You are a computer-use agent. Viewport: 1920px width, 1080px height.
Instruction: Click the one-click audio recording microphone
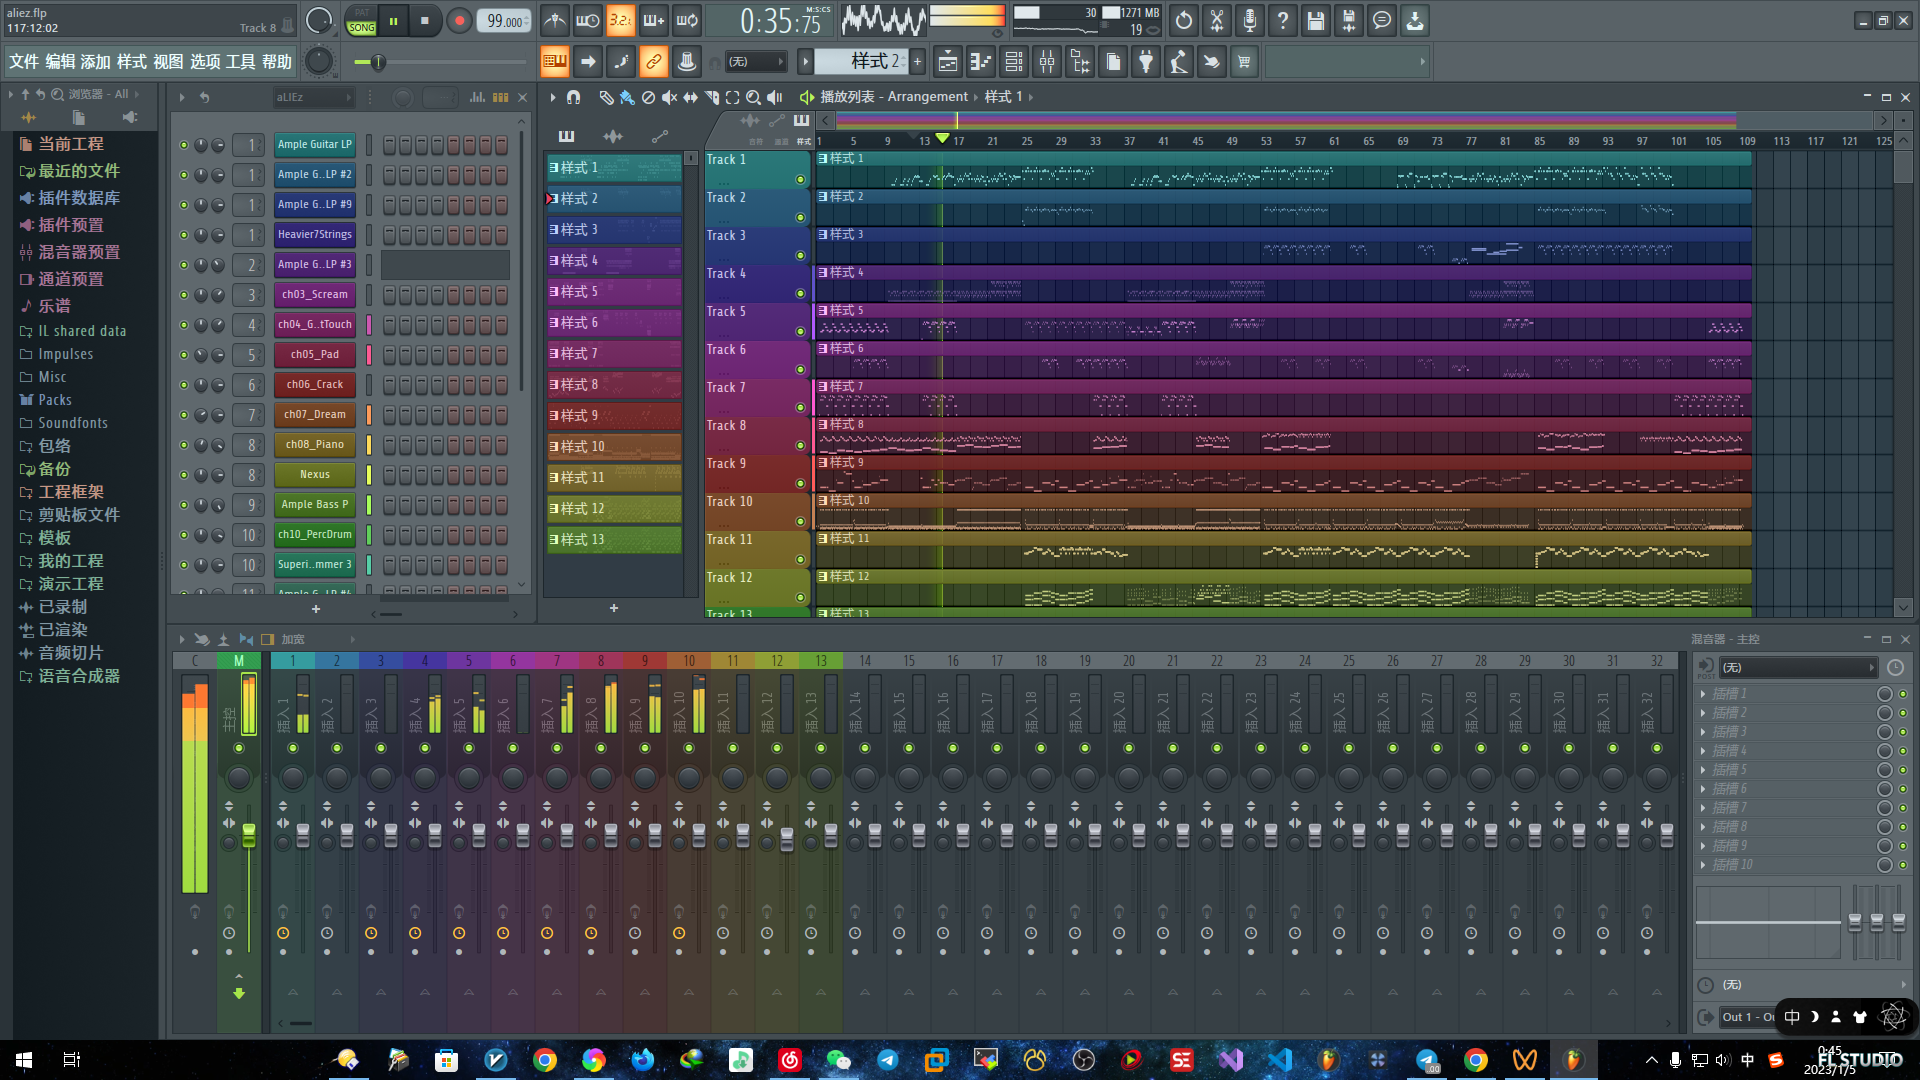pyautogui.click(x=1250, y=21)
